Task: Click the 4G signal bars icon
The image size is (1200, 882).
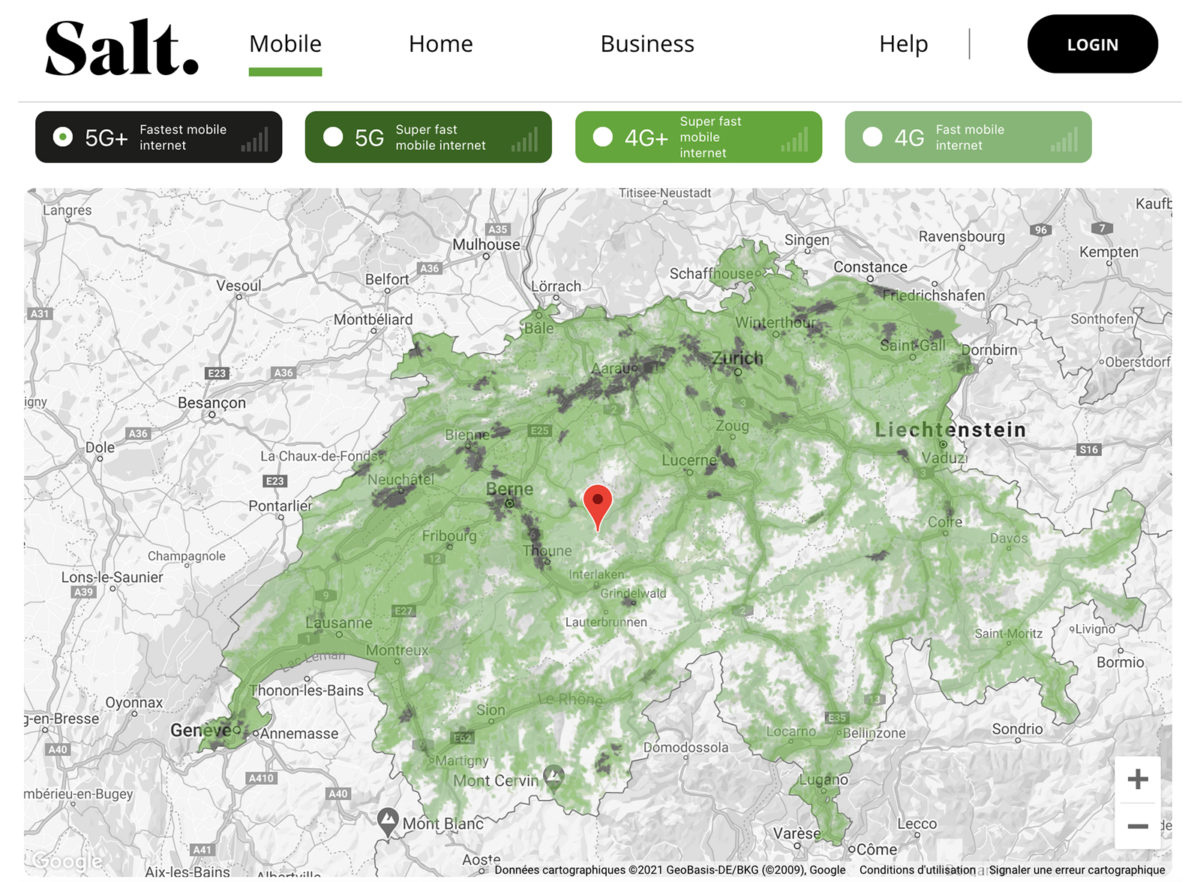Action: pos(1064,139)
